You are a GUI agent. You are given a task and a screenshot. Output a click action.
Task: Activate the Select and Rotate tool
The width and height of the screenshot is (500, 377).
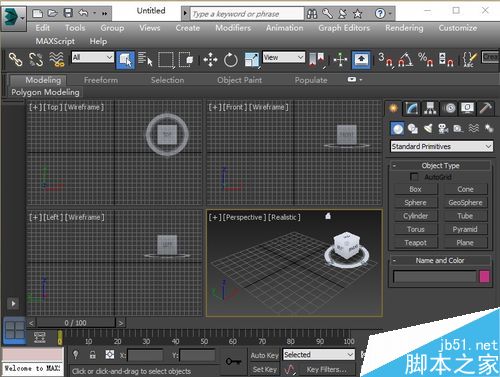tap(231, 60)
